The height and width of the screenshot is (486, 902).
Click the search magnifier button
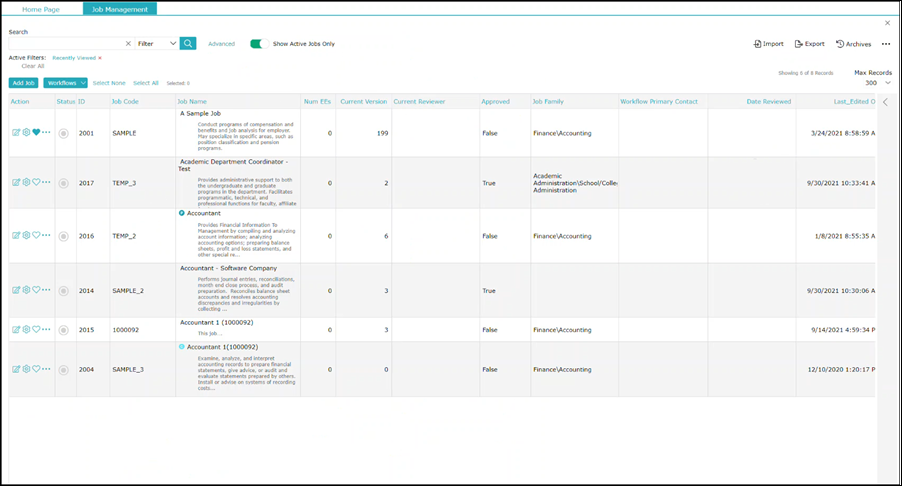188,44
